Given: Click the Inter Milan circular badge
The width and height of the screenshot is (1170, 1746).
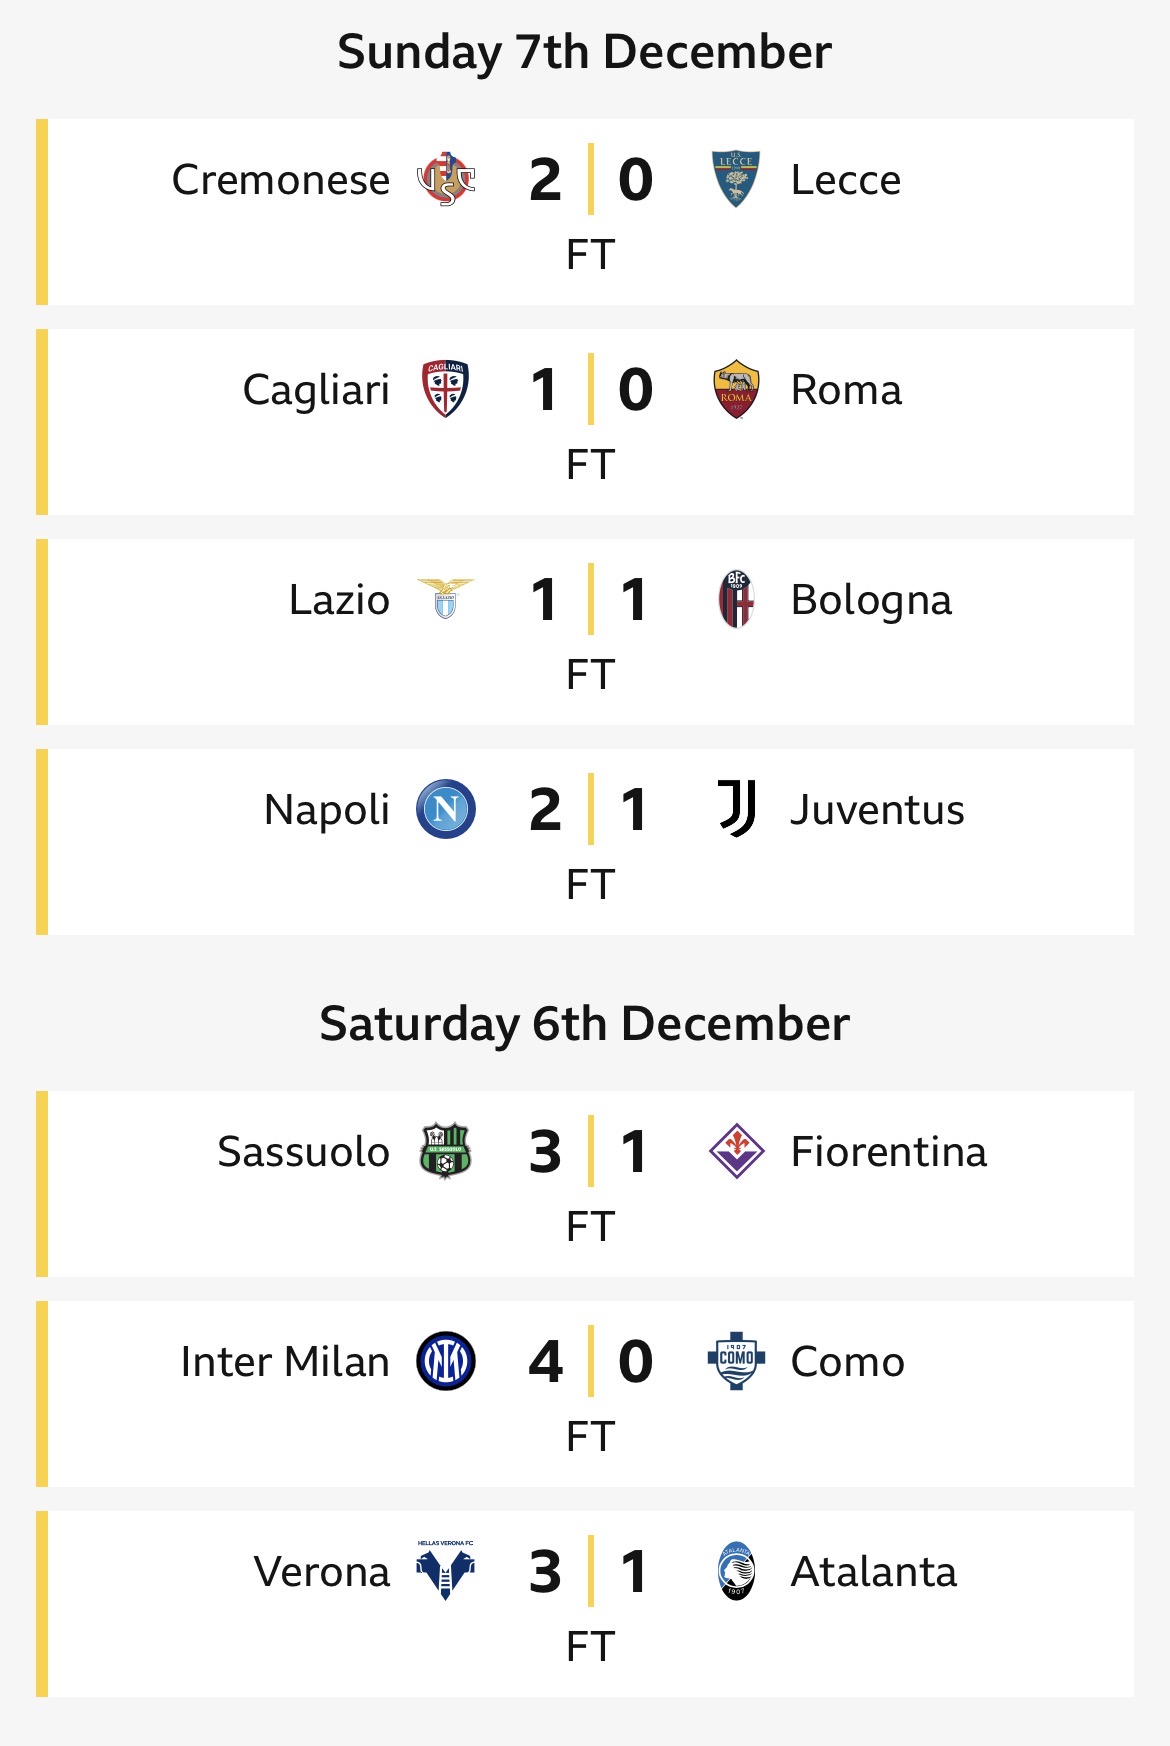Looking at the screenshot, I should [x=446, y=1361].
